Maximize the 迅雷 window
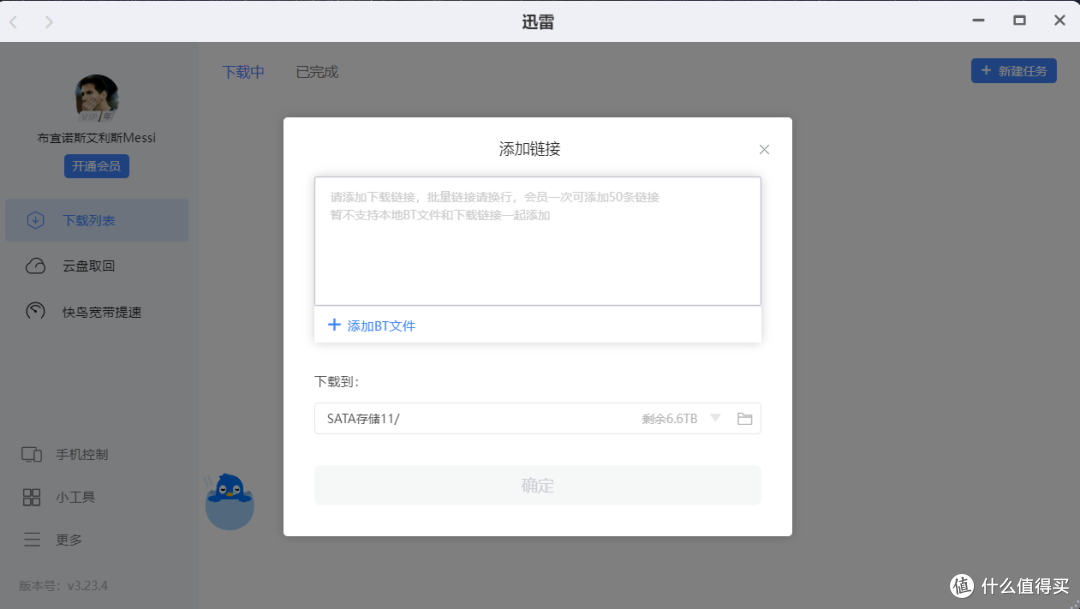Screen dimensions: 1080x609 (1019, 21)
